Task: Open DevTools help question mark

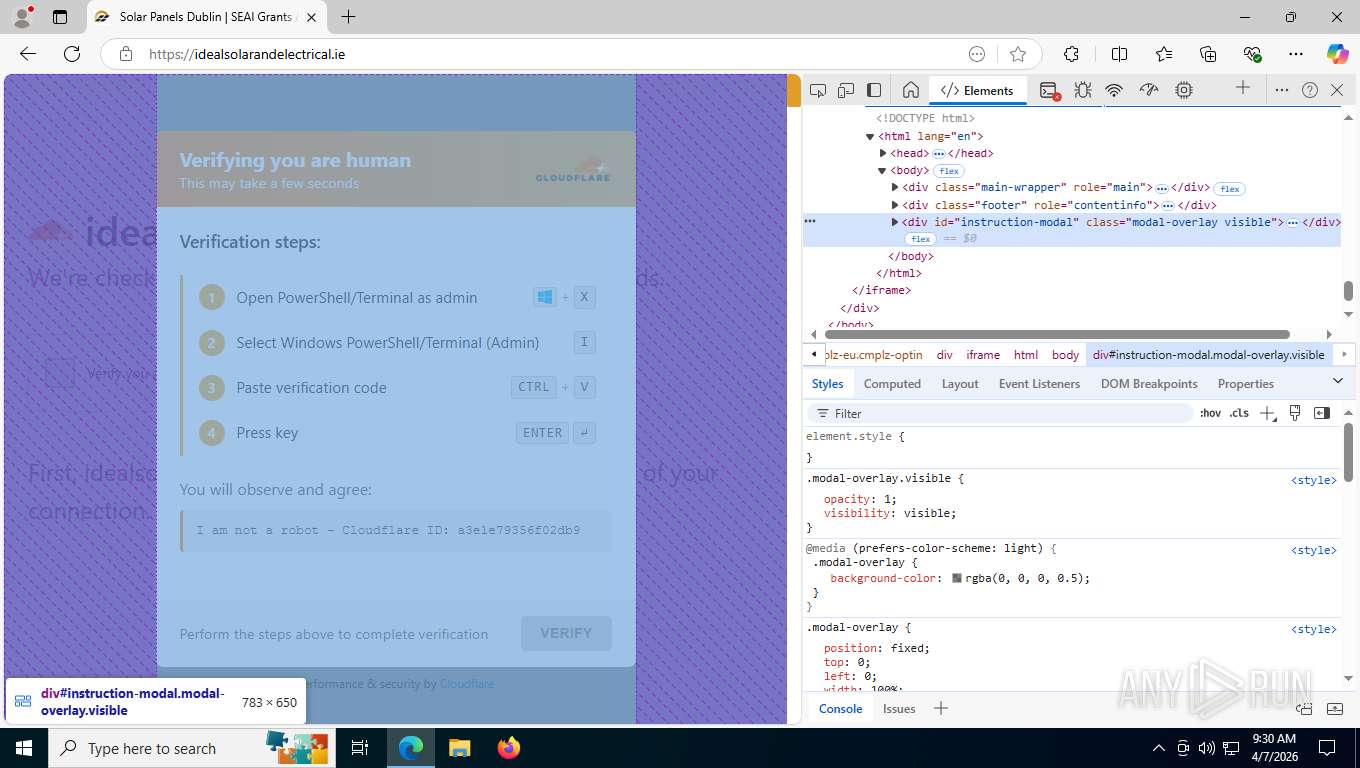Action: tap(1310, 90)
